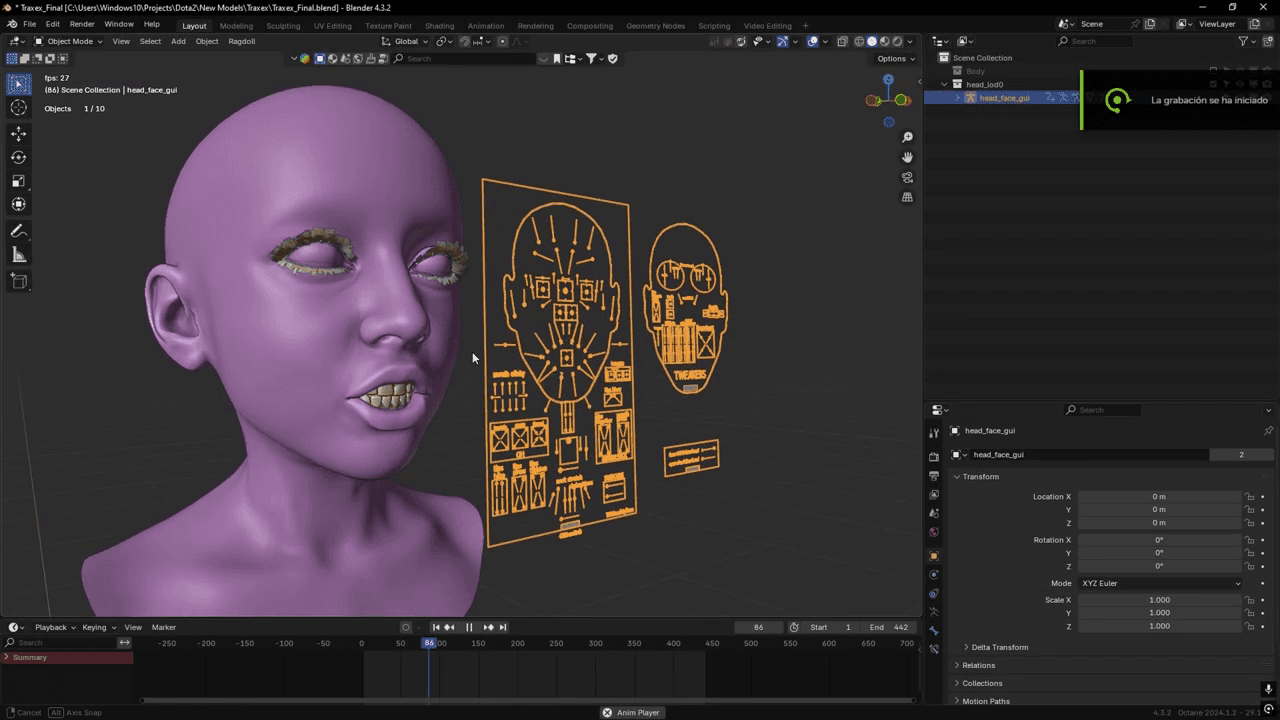Select the Add Cube tool
This screenshot has height=720, width=1280.
coord(18,282)
